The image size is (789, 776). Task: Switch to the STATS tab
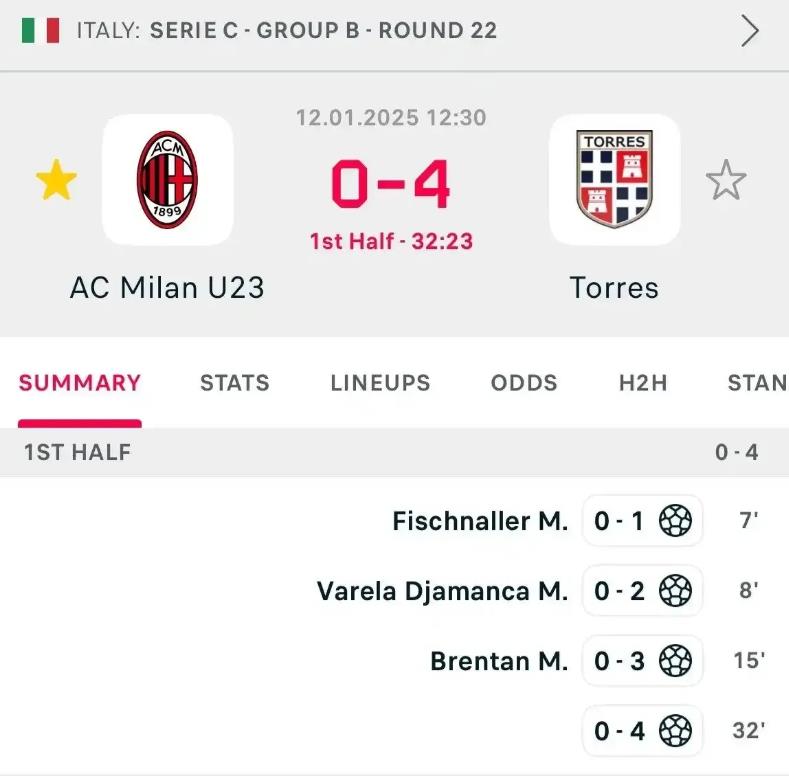235,383
